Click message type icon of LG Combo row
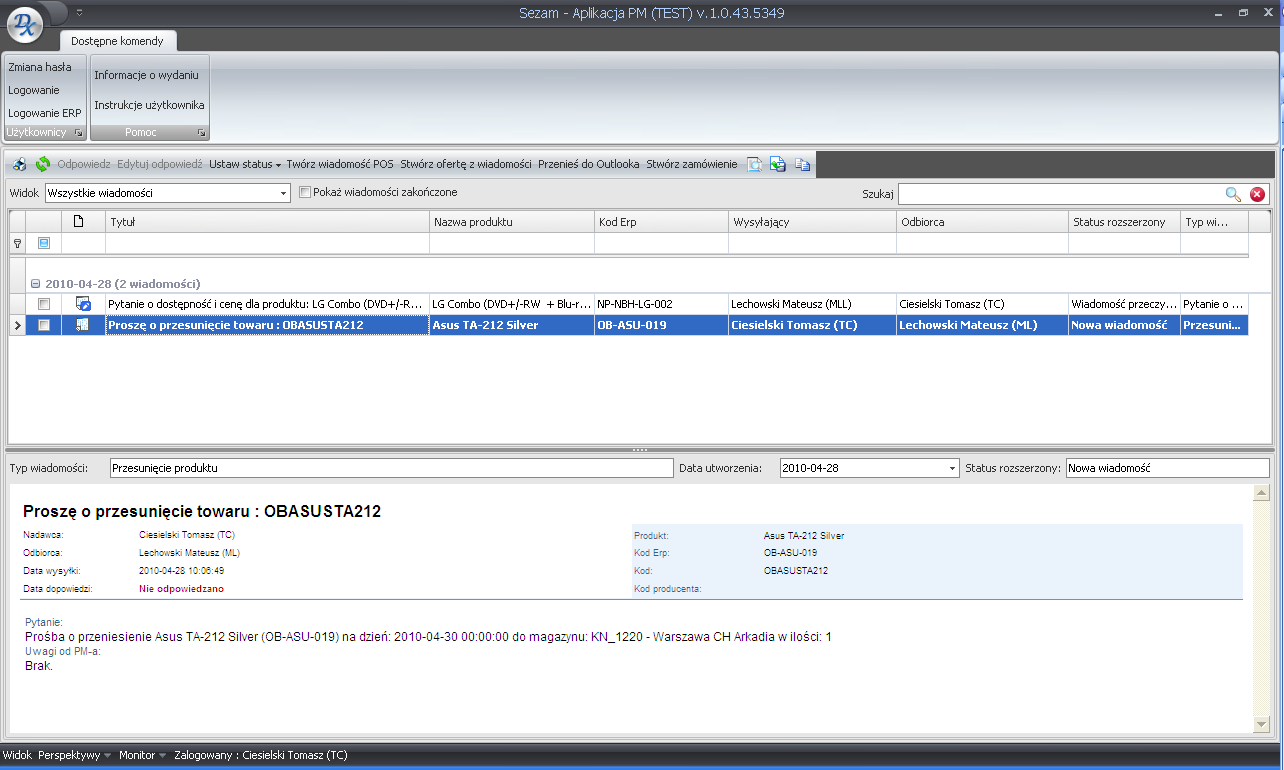This screenshot has width=1284, height=770. (83, 303)
